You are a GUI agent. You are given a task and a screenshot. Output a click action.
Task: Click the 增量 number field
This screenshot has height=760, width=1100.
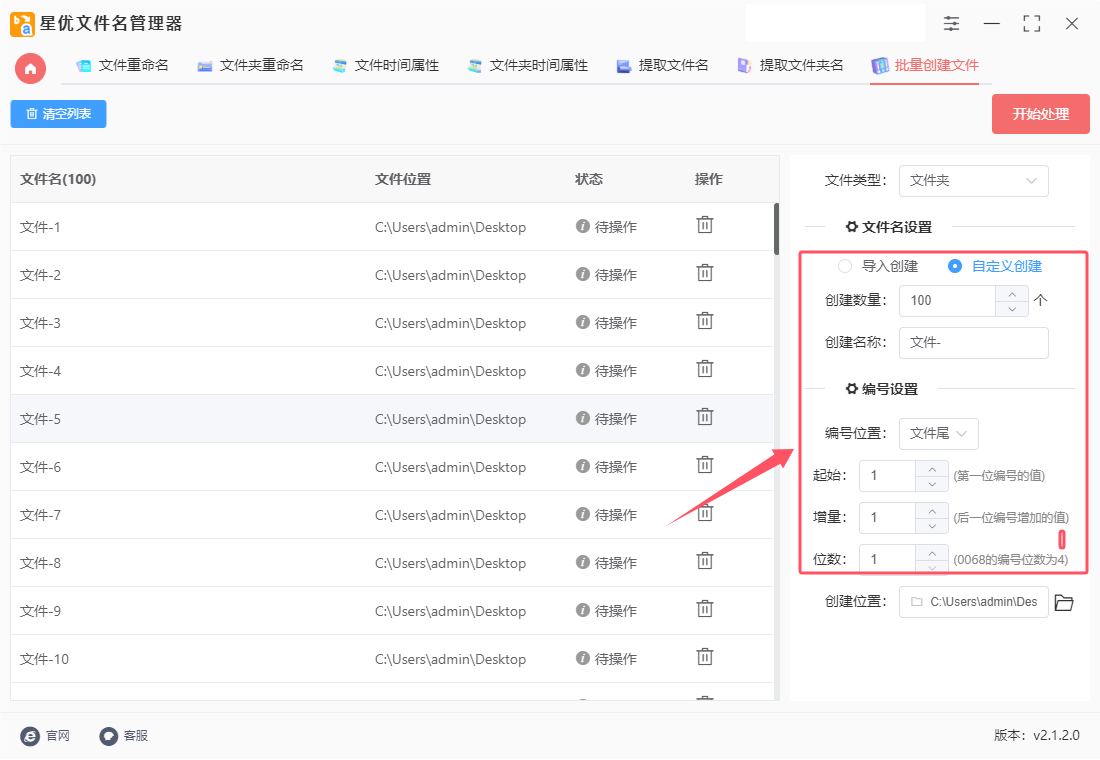point(887,518)
